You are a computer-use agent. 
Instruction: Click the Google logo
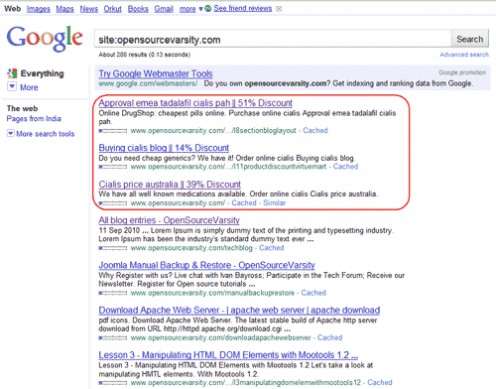[x=45, y=39]
